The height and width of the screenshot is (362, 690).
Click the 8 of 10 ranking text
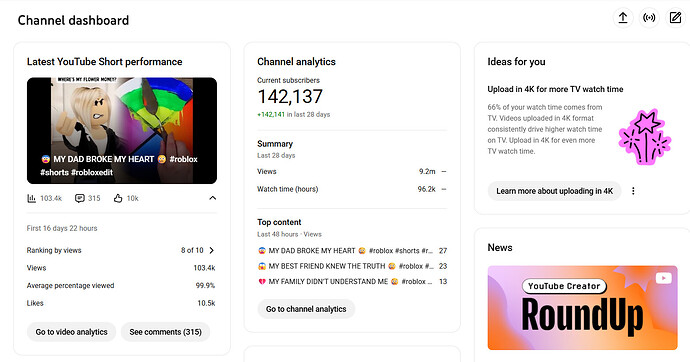[x=192, y=250]
